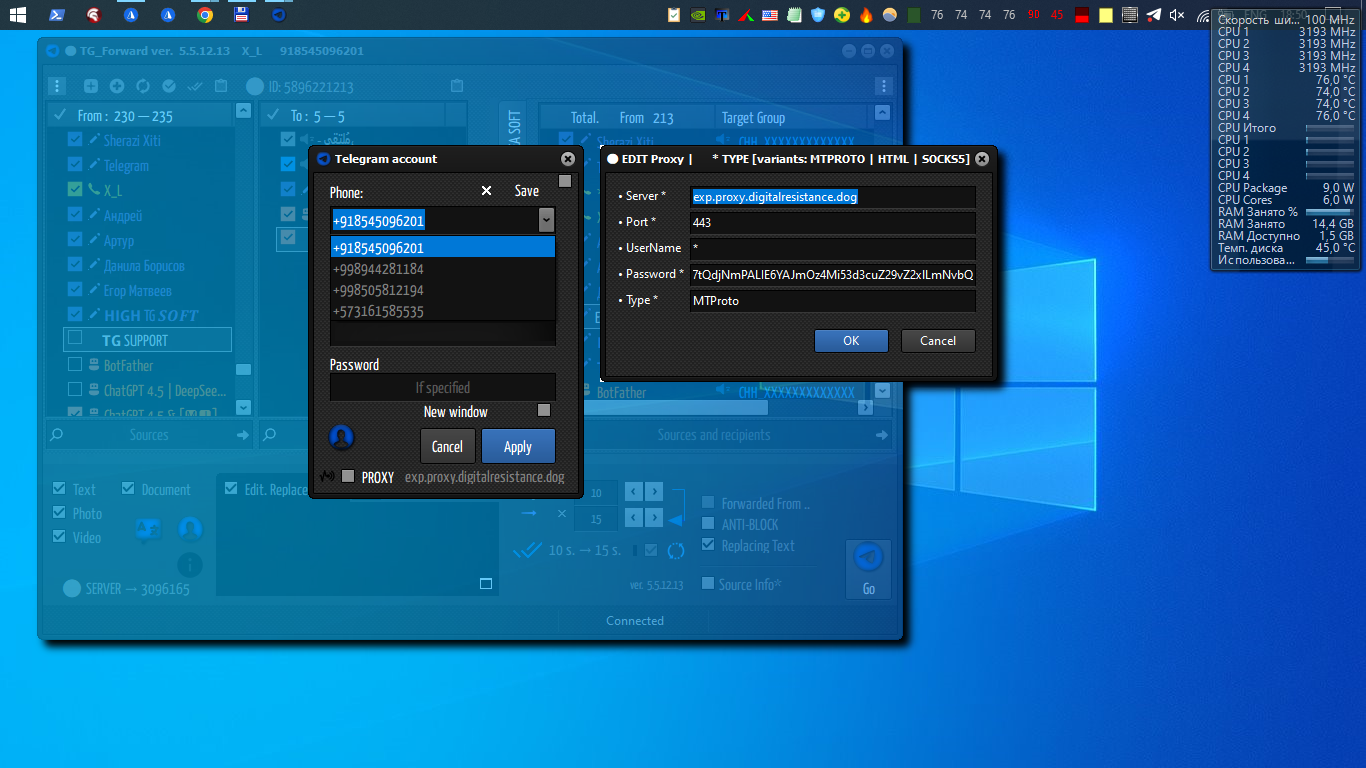Open the Telegram account avatar icon
Viewport: 1366px width, 768px height.
(340, 437)
